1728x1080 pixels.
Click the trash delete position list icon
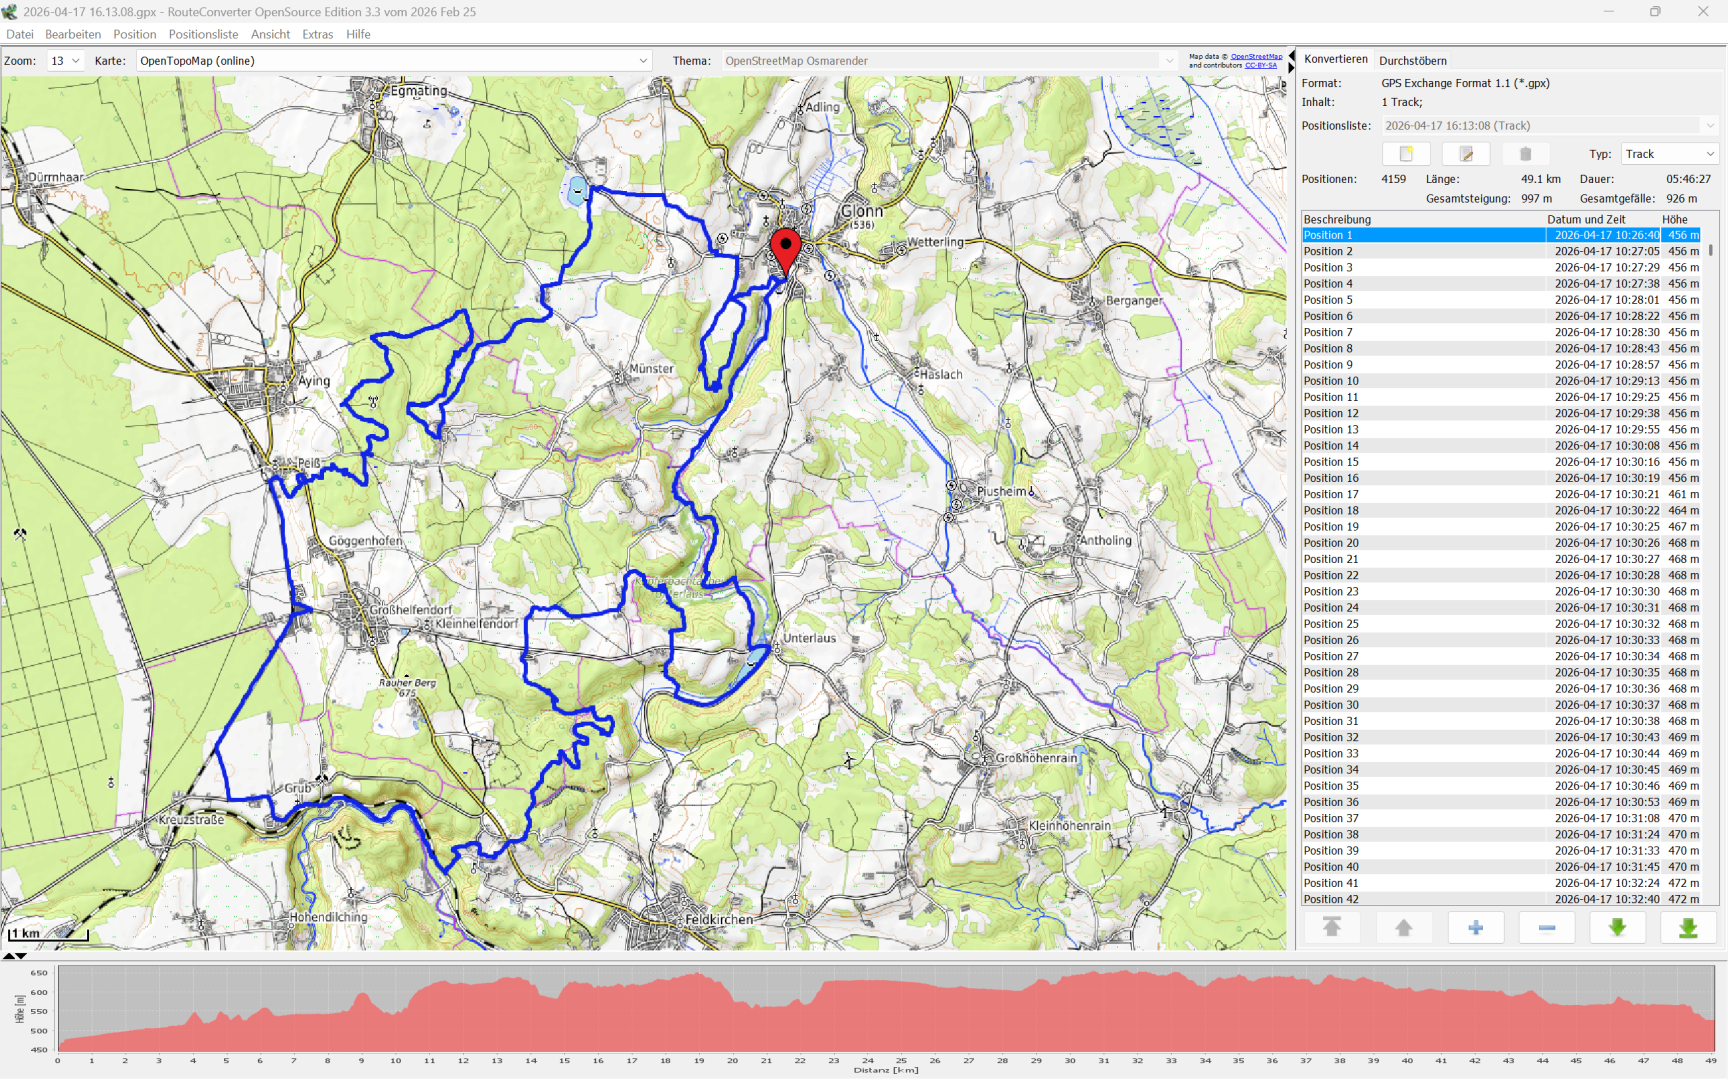coord(1525,154)
